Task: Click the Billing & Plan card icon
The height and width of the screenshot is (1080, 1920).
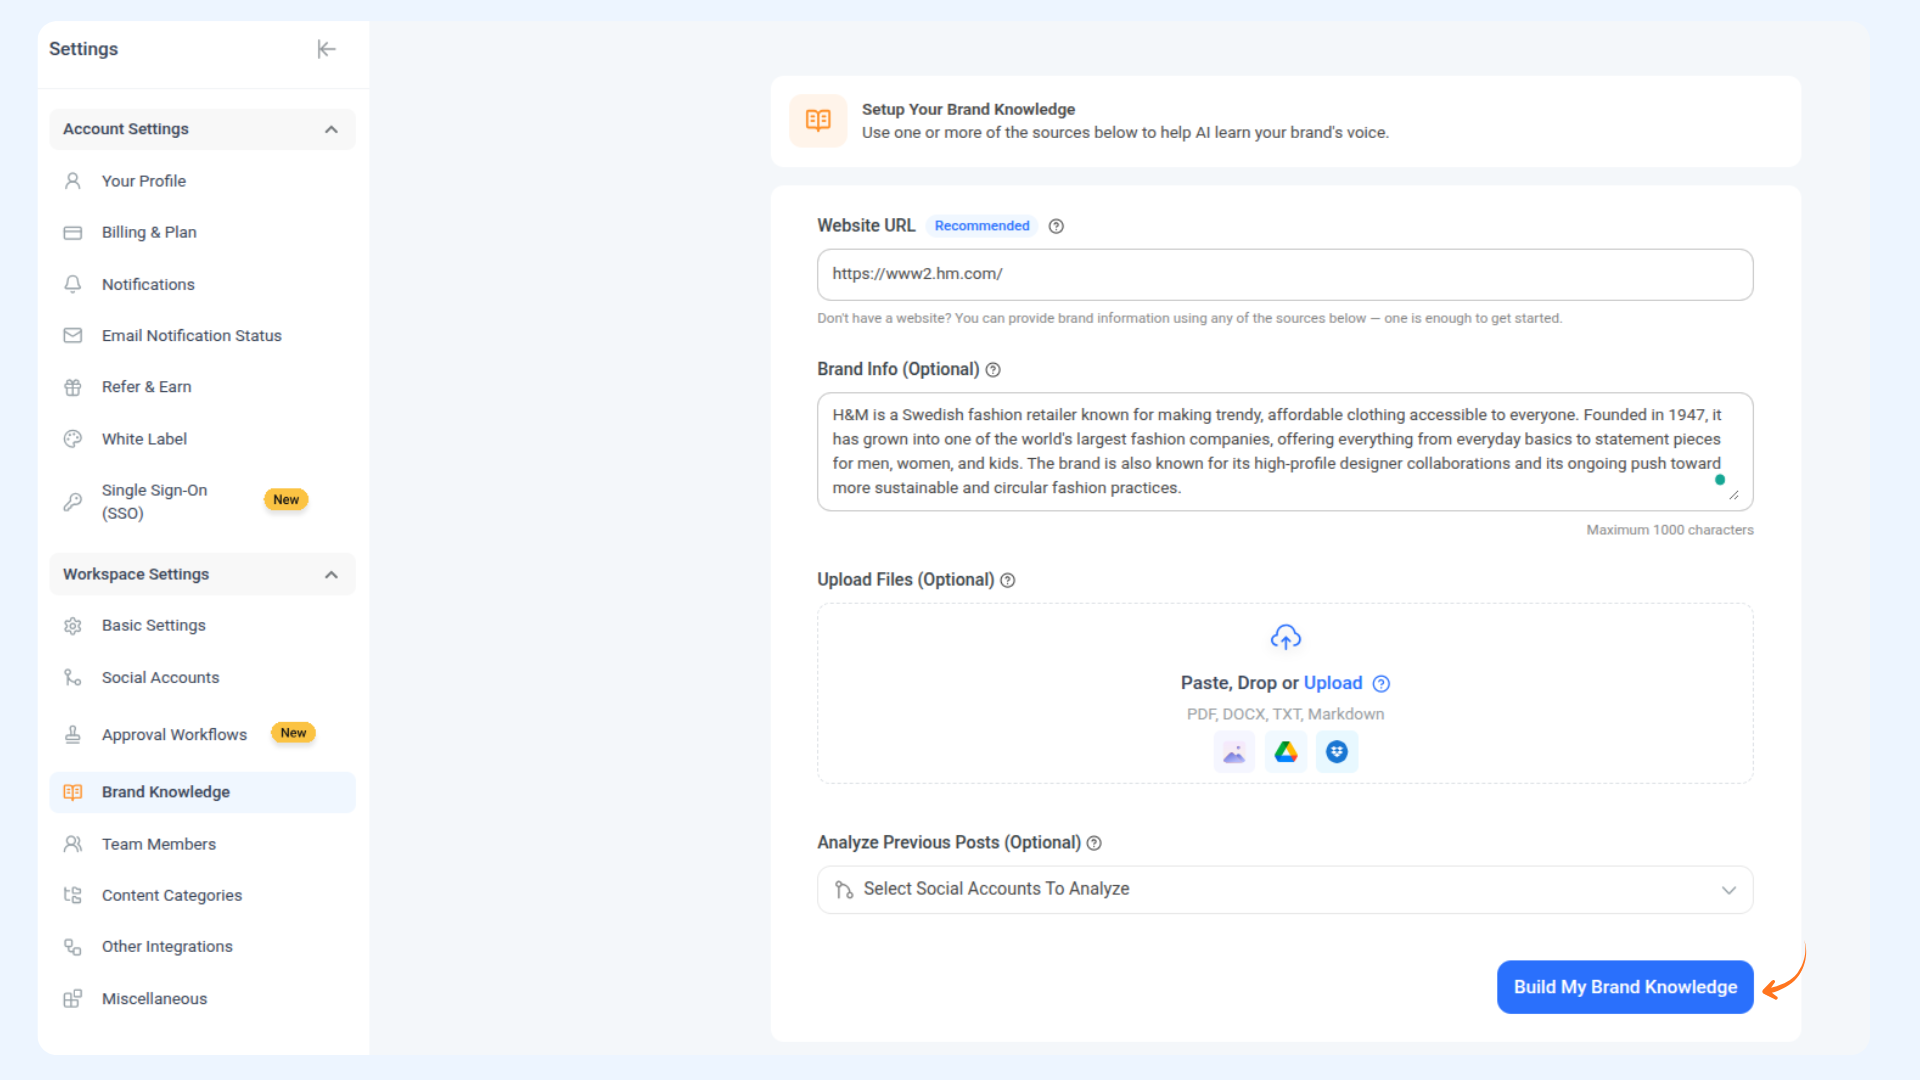Action: point(73,232)
